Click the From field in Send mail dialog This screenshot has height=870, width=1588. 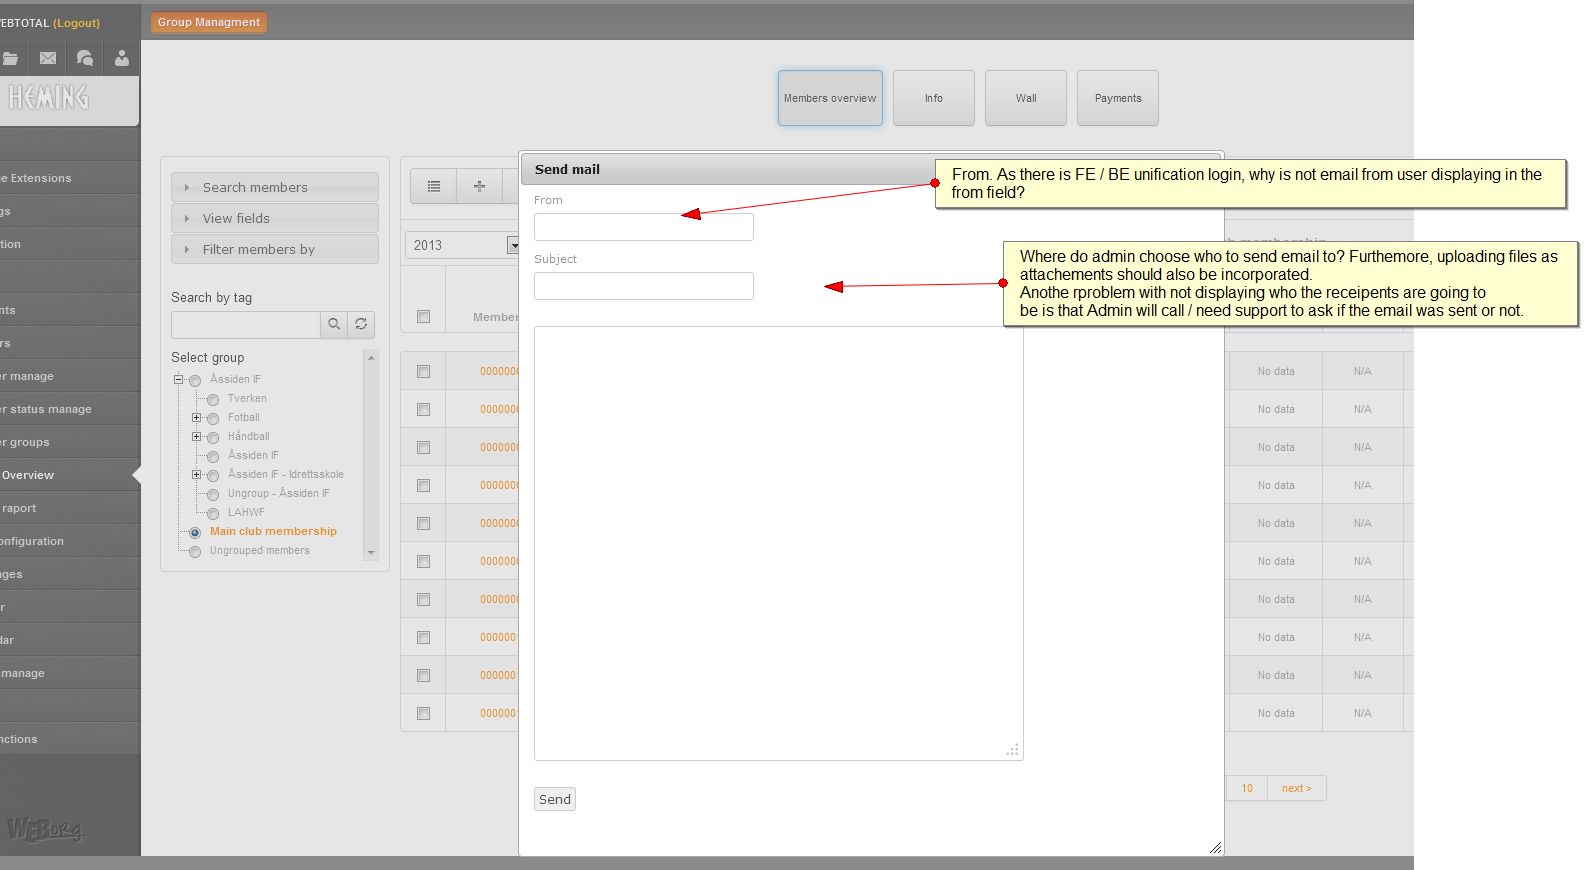[644, 227]
